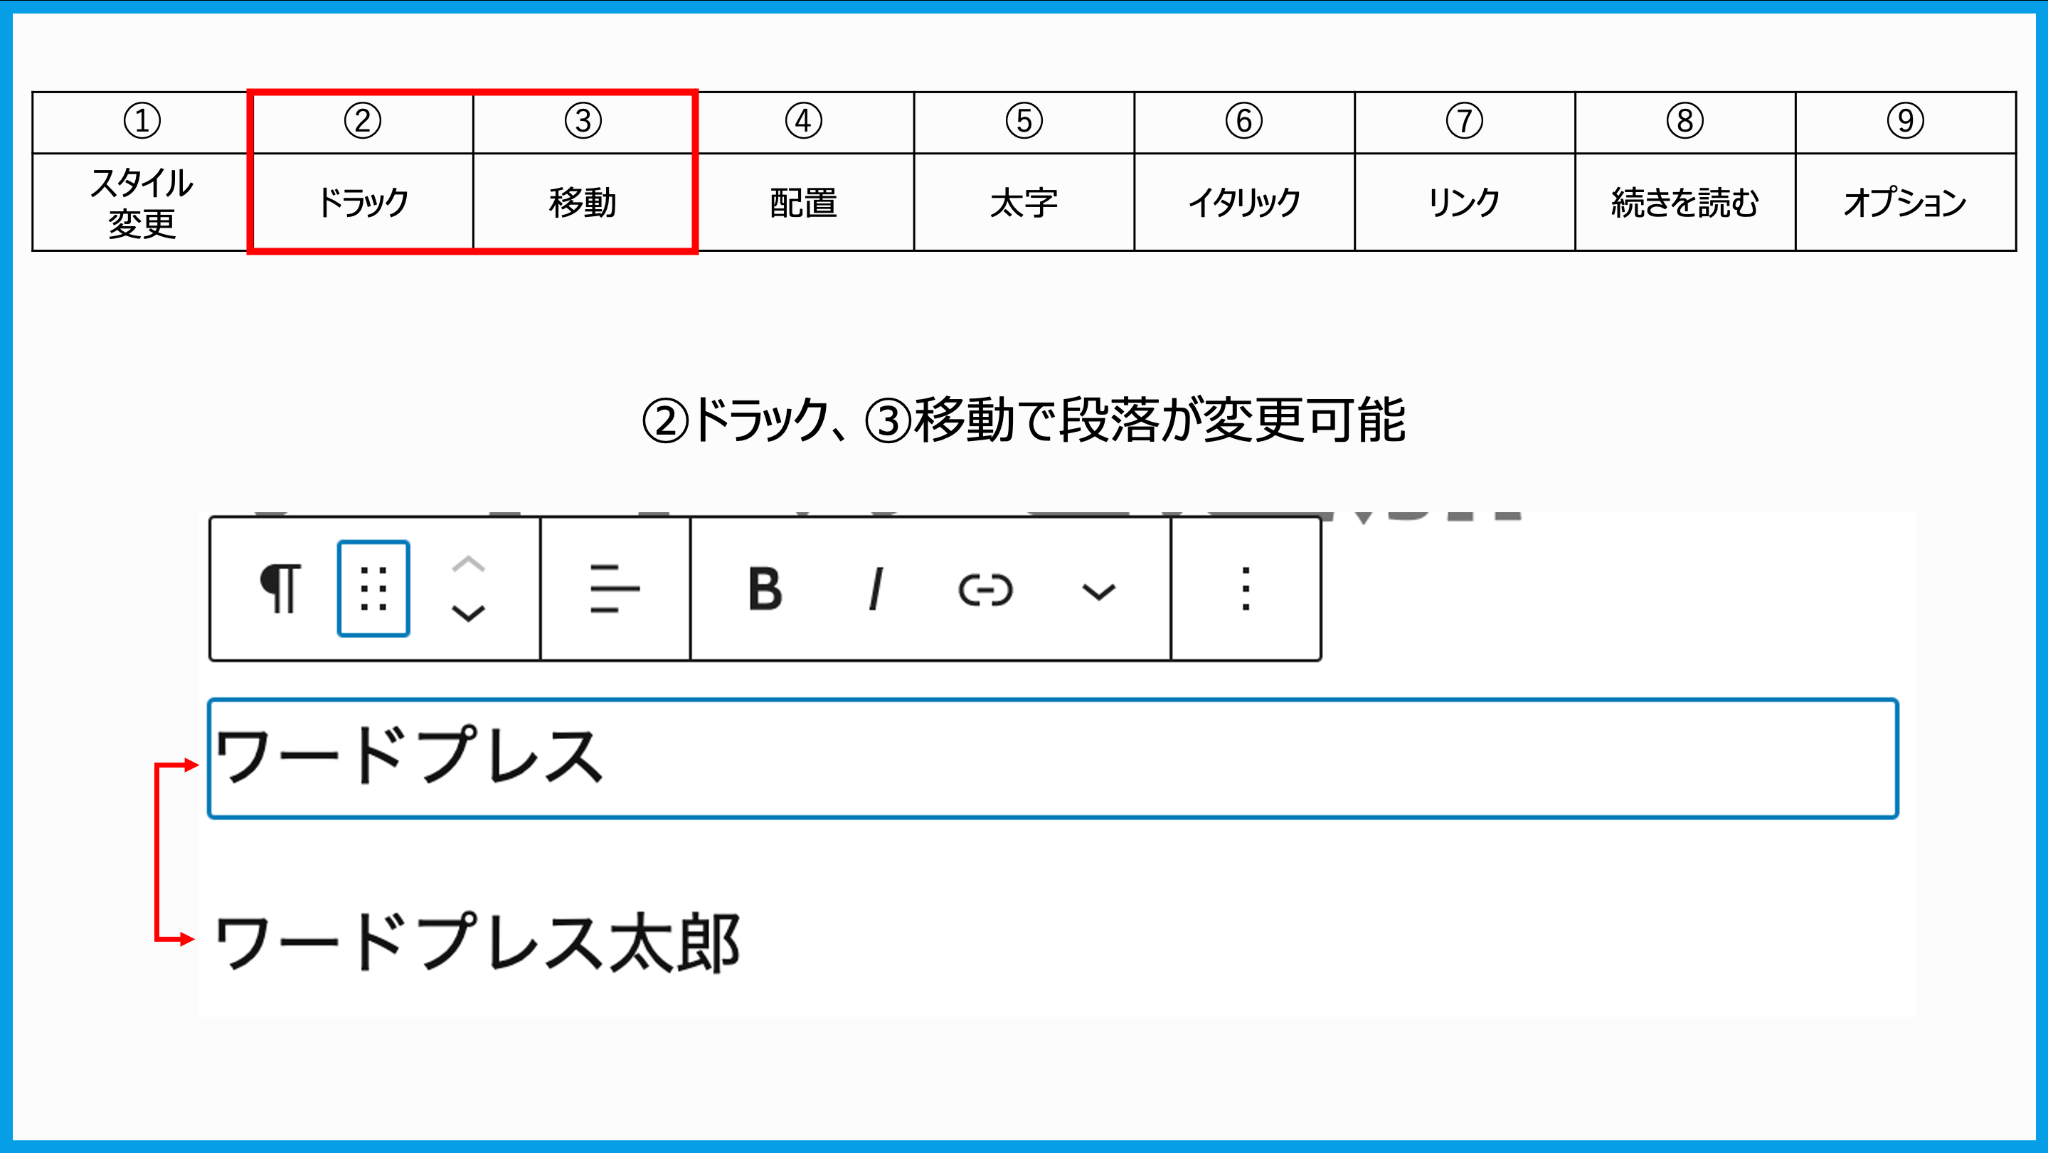
Task: Select the スタイル変更 table cell
Action: coord(141,202)
